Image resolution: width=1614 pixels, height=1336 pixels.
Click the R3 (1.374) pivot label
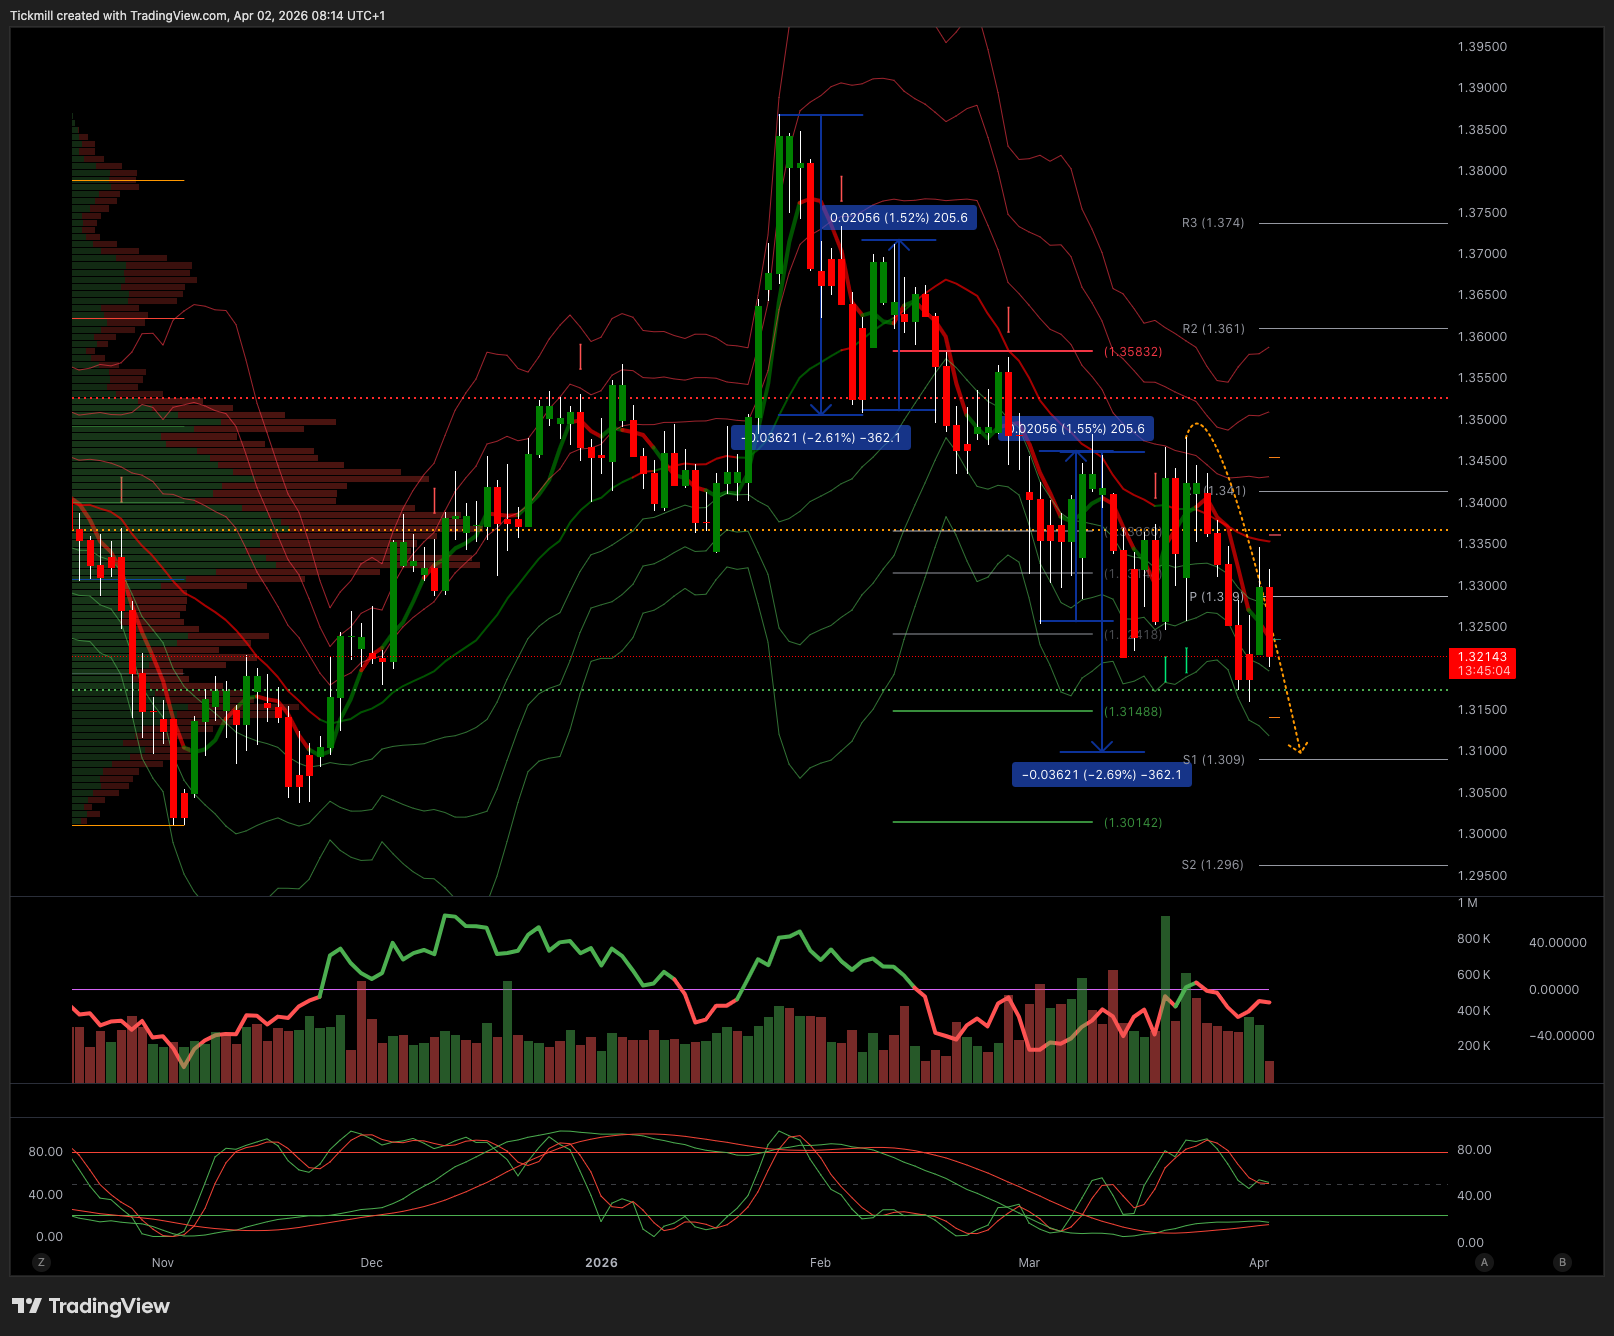pos(1213,223)
